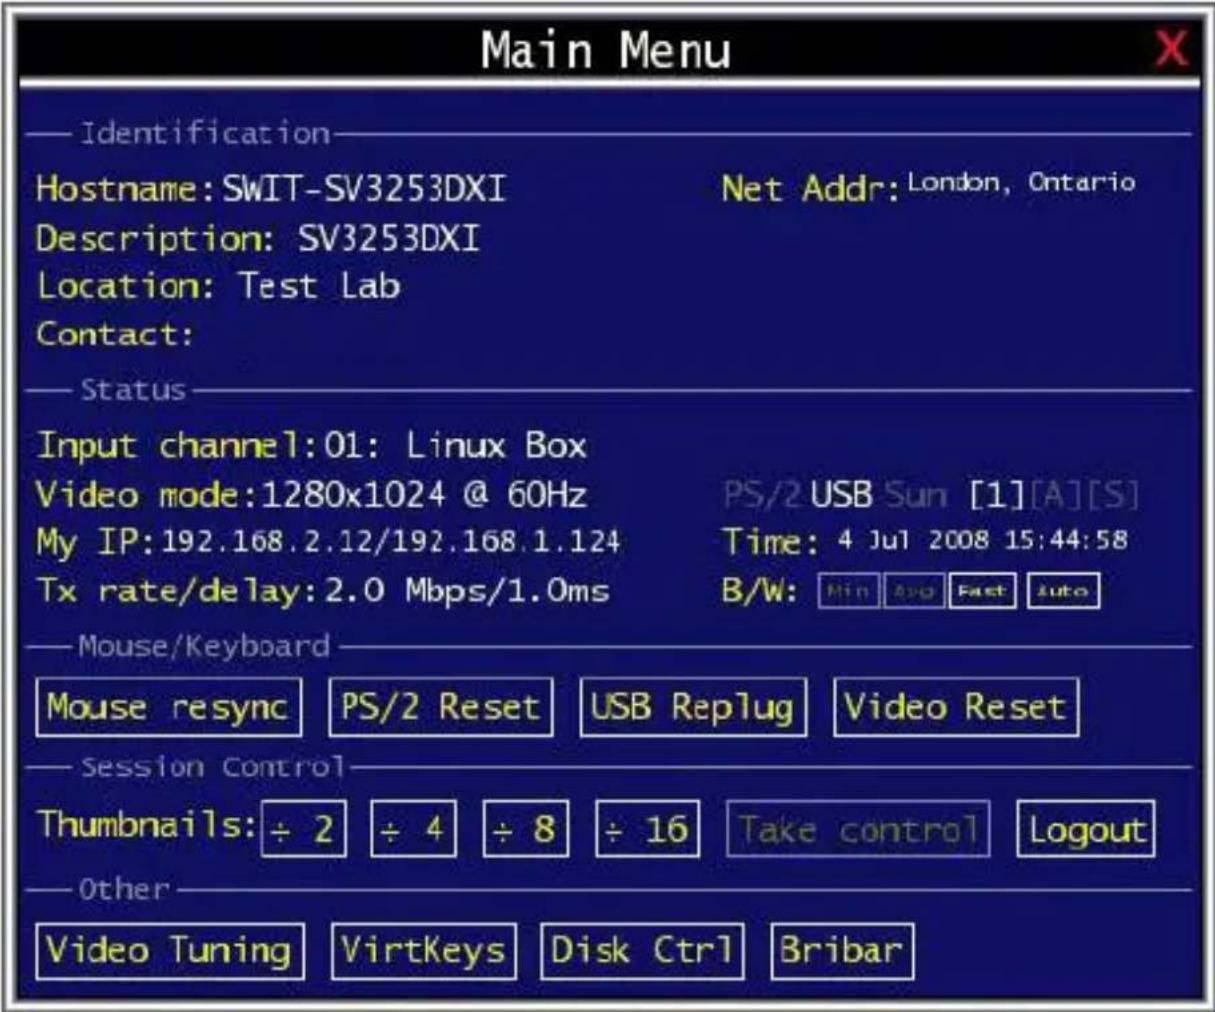Log out of the session
The width and height of the screenshot is (1215, 1012).
click(x=1086, y=828)
